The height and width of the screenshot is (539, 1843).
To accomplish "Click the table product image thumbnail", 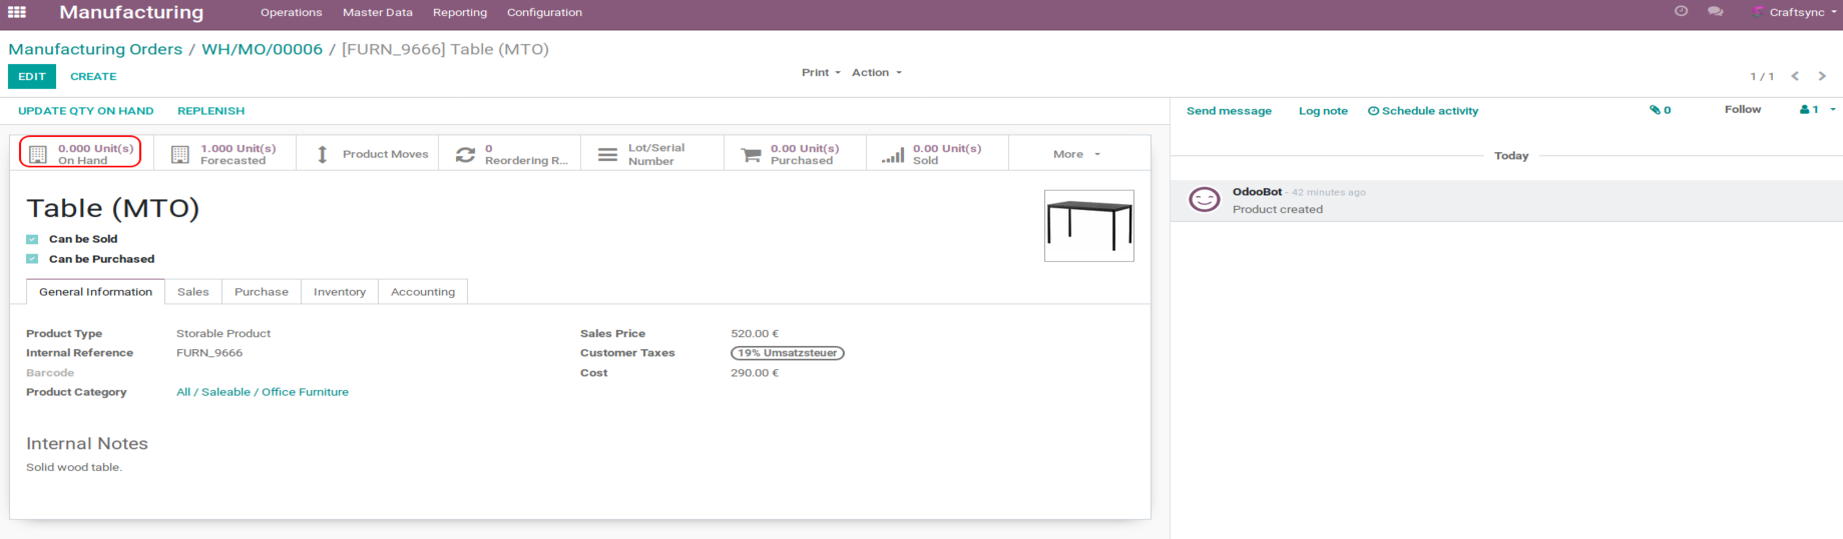I will [1088, 226].
